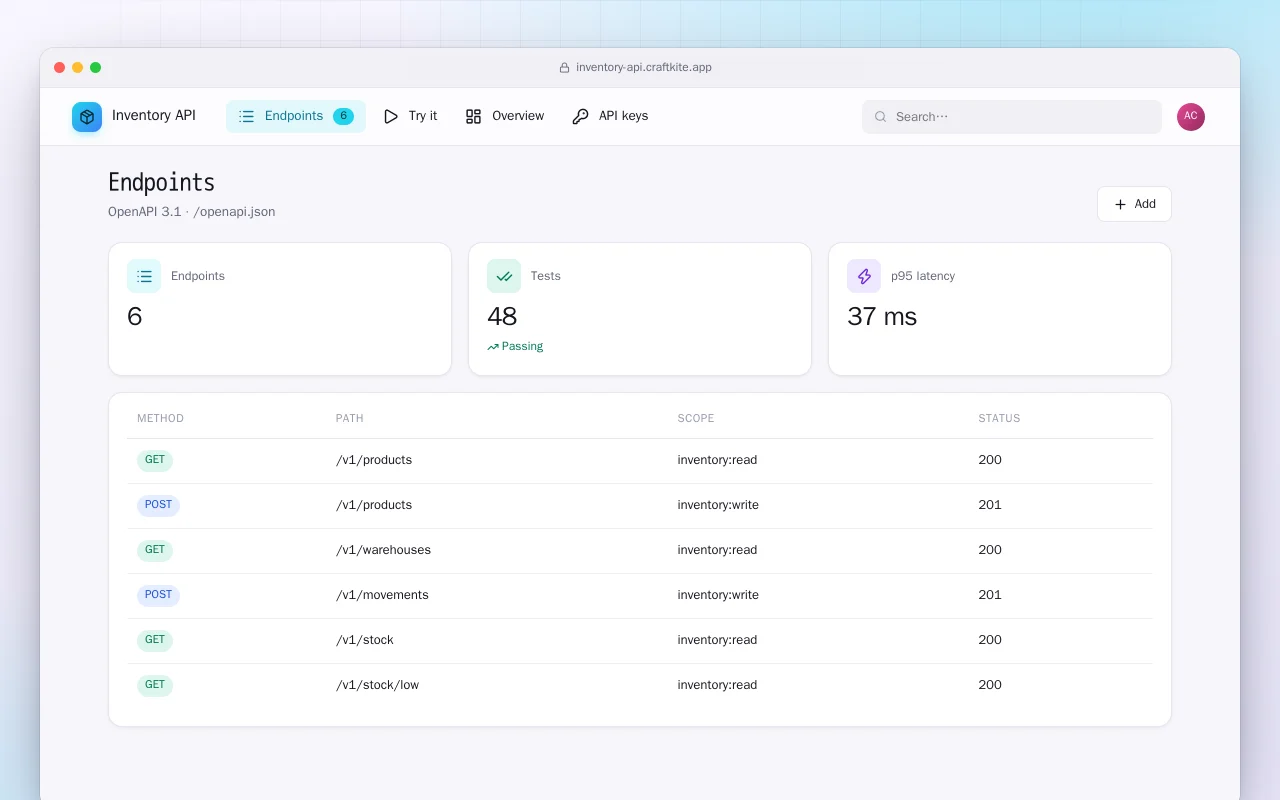Image resolution: width=1280 pixels, height=800 pixels.
Task: Click the Inventory API title text
Action: pos(154,116)
